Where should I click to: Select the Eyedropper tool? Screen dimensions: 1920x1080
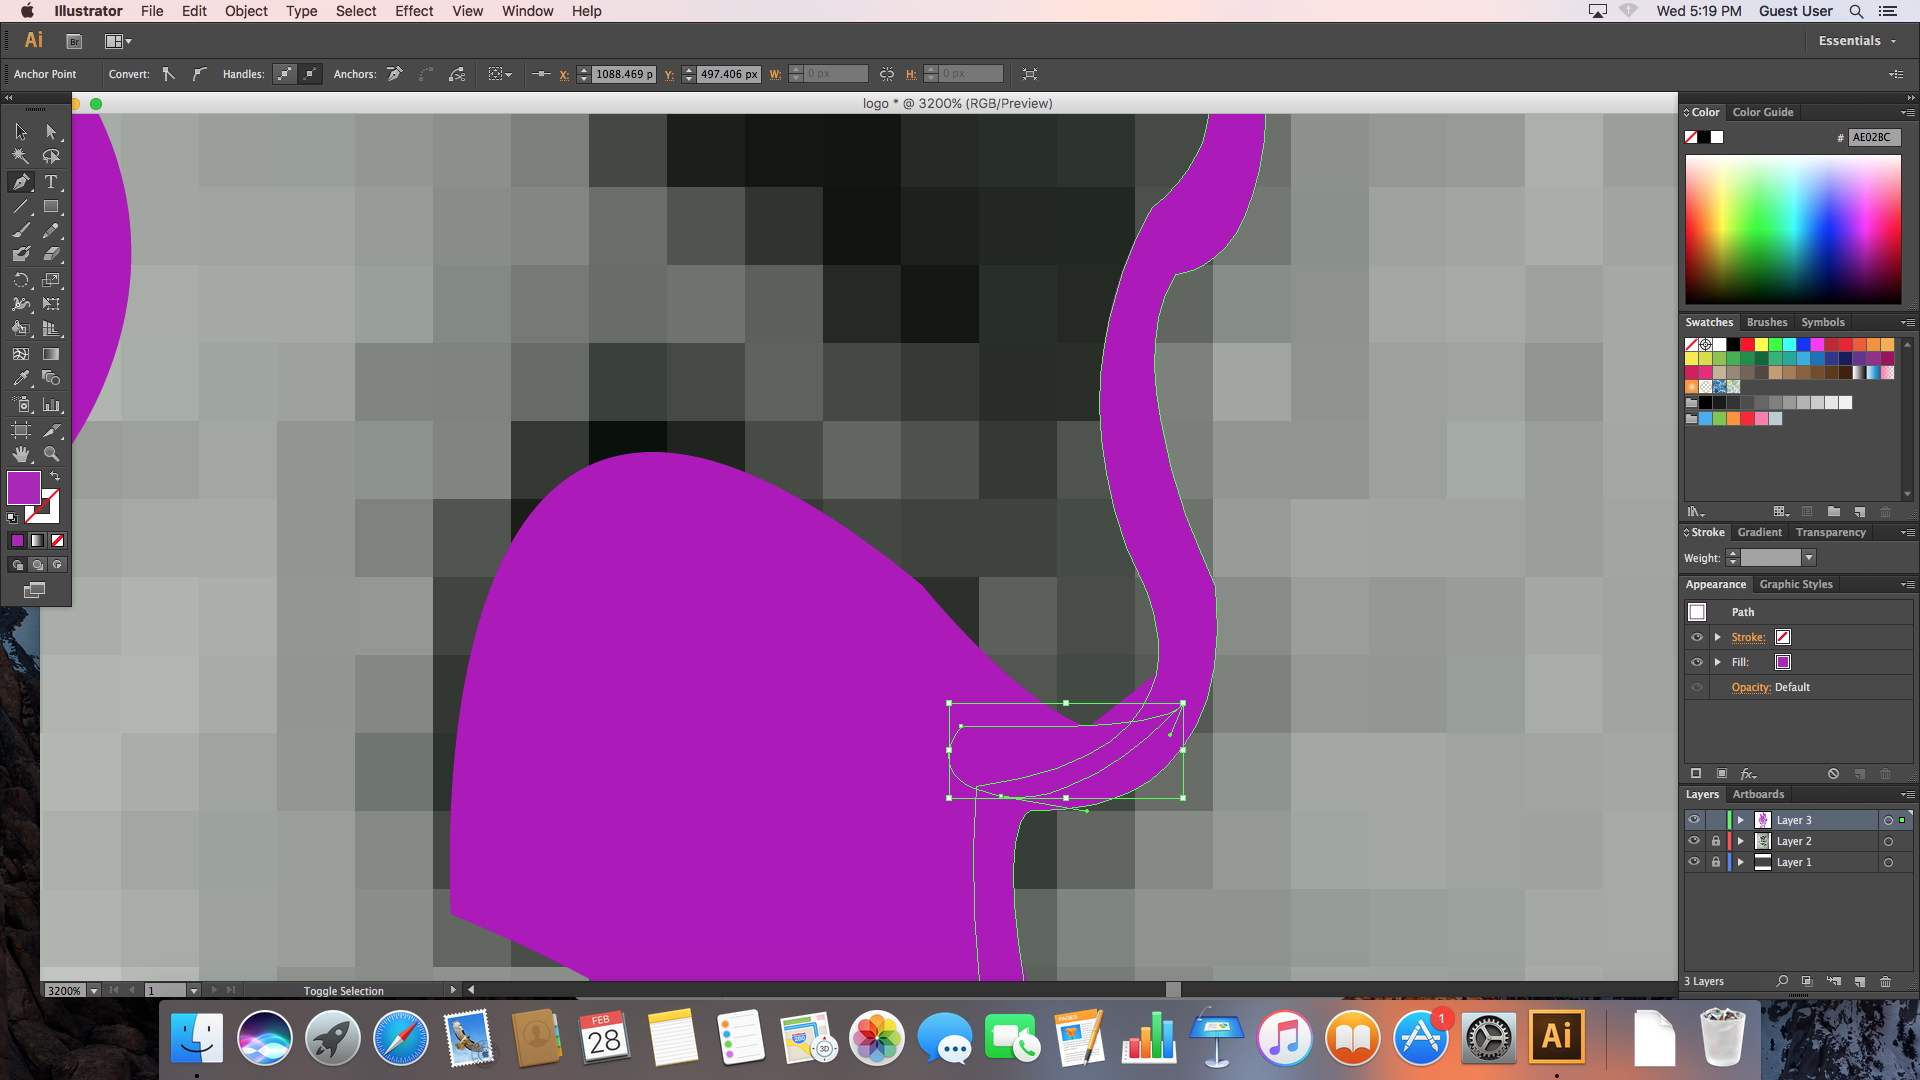[20, 378]
